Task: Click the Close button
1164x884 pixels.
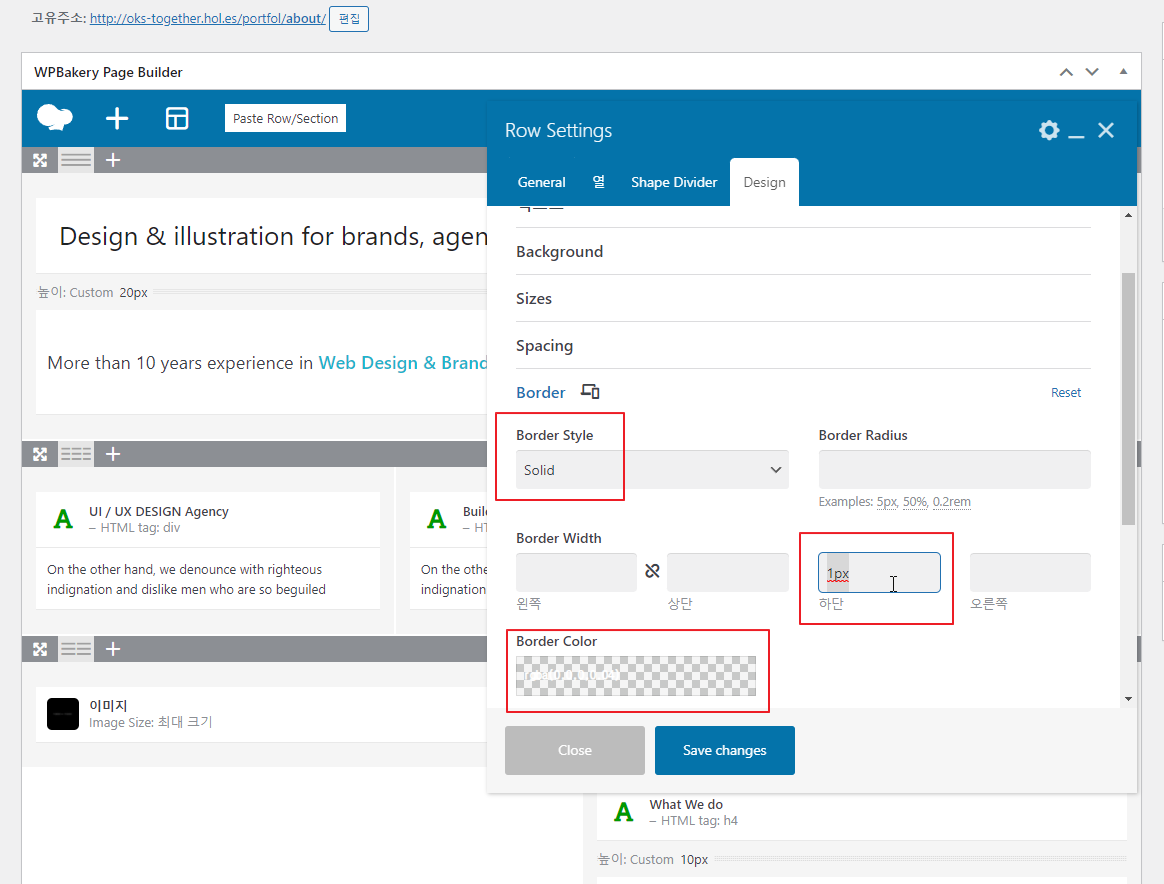Action: coord(575,750)
